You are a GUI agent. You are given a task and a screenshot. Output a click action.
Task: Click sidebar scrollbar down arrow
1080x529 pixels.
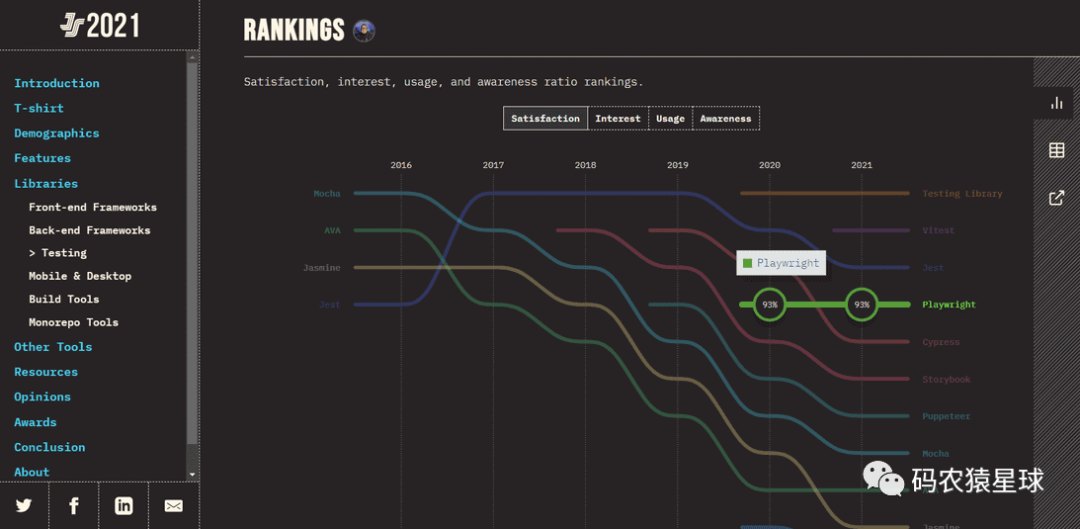[x=192, y=475]
